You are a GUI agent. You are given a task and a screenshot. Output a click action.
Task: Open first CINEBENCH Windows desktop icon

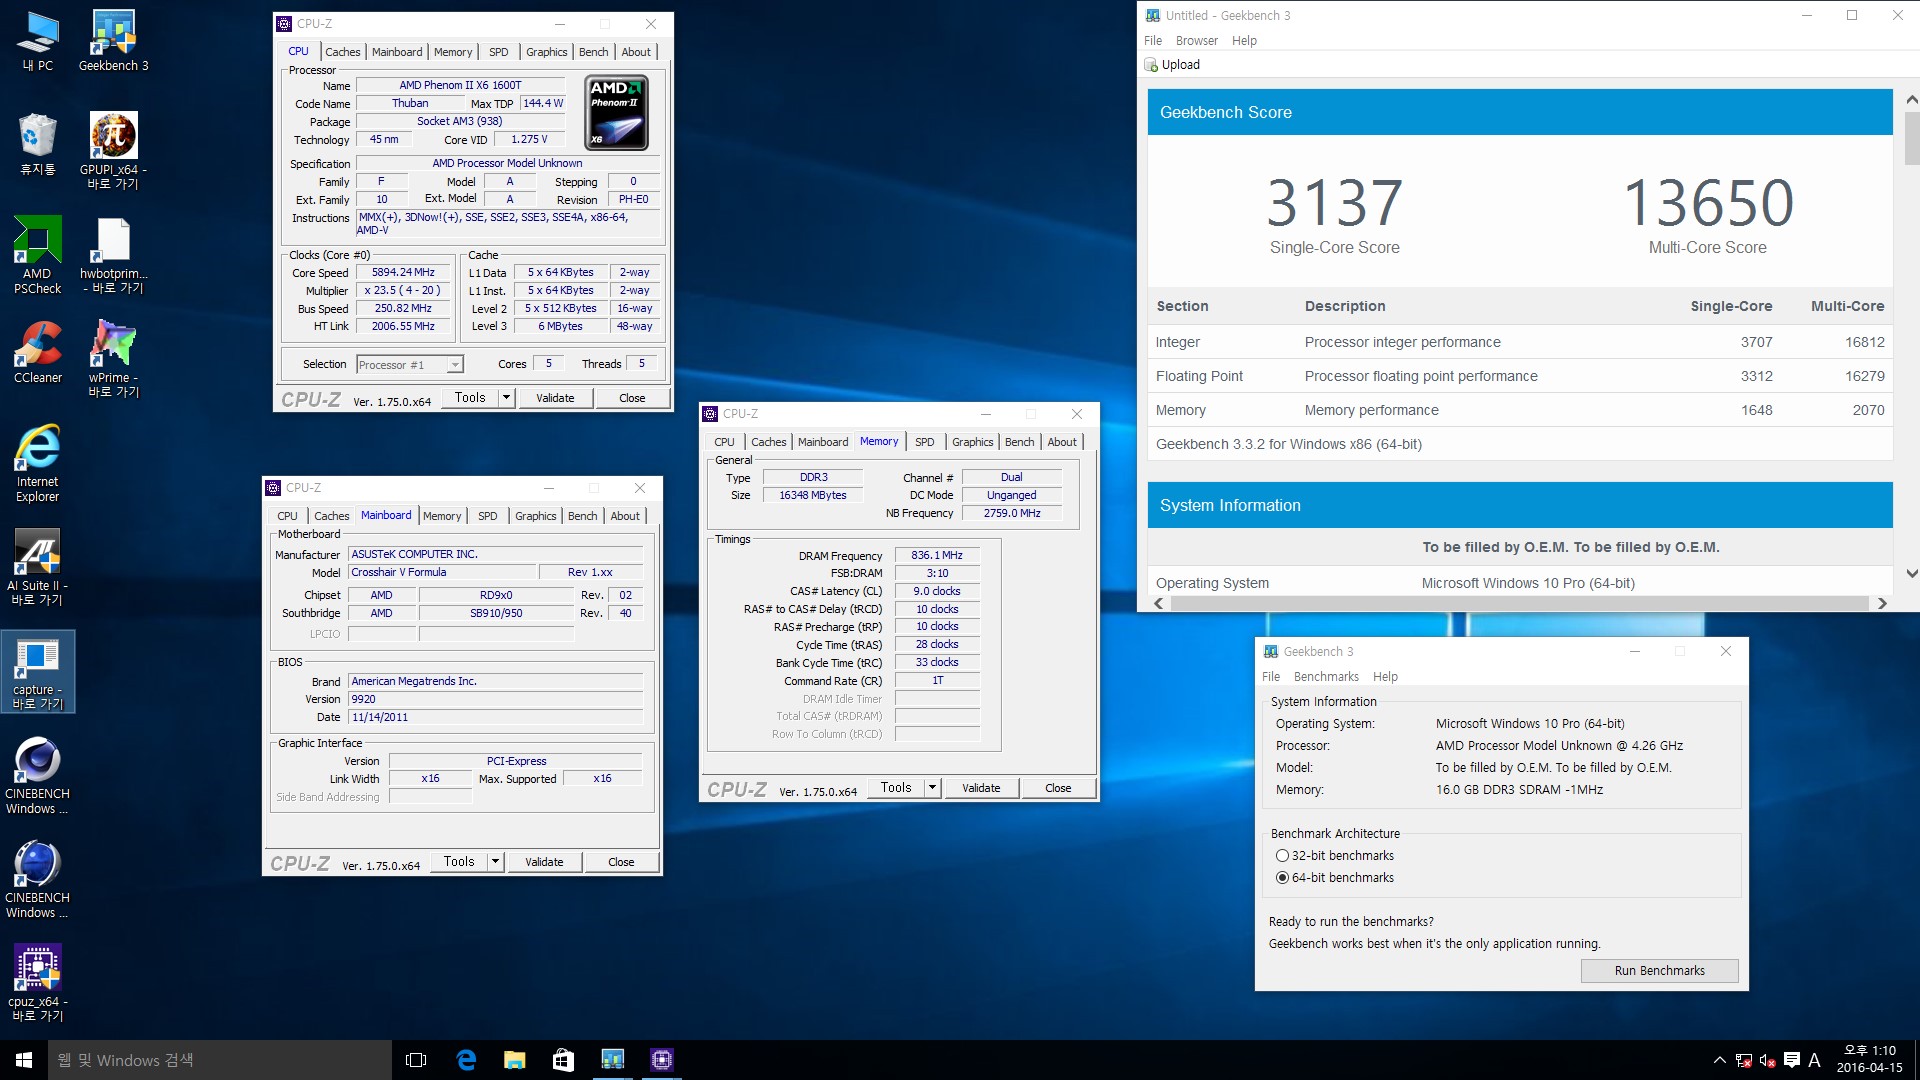pos(38,775)
